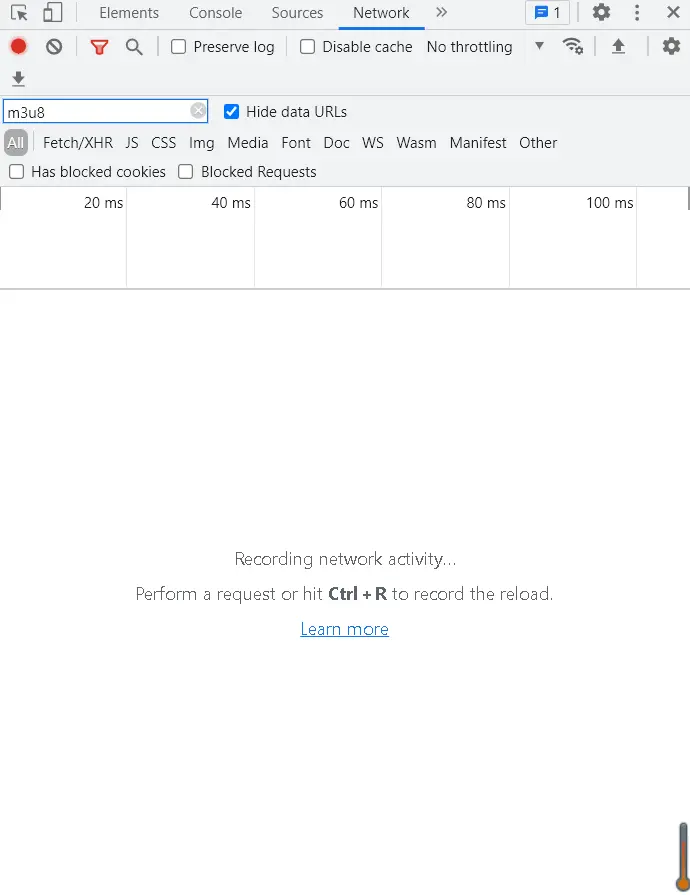Activate the inspect element picker icon

click(x=19, y=13)
